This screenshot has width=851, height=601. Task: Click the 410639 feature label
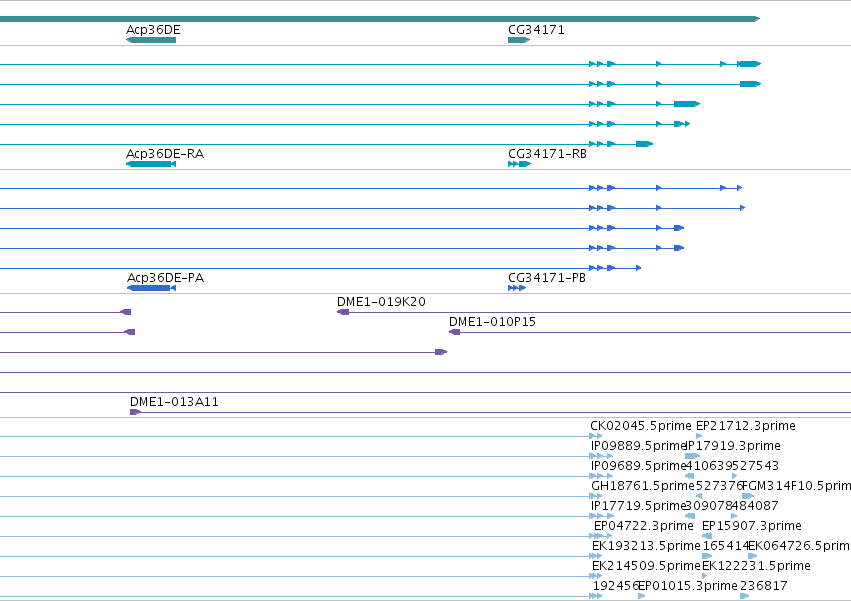click(x=709, y=466)
